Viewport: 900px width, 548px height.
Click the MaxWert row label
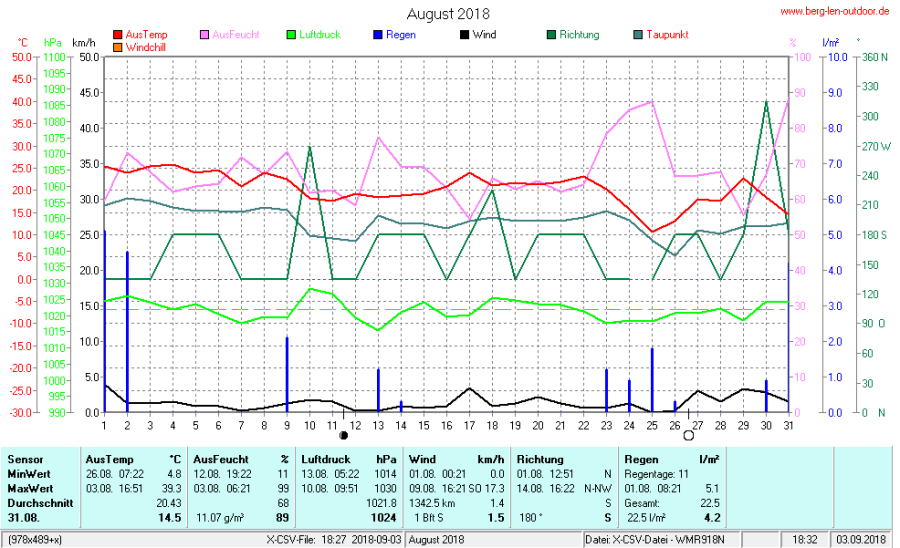click(30, 488)
